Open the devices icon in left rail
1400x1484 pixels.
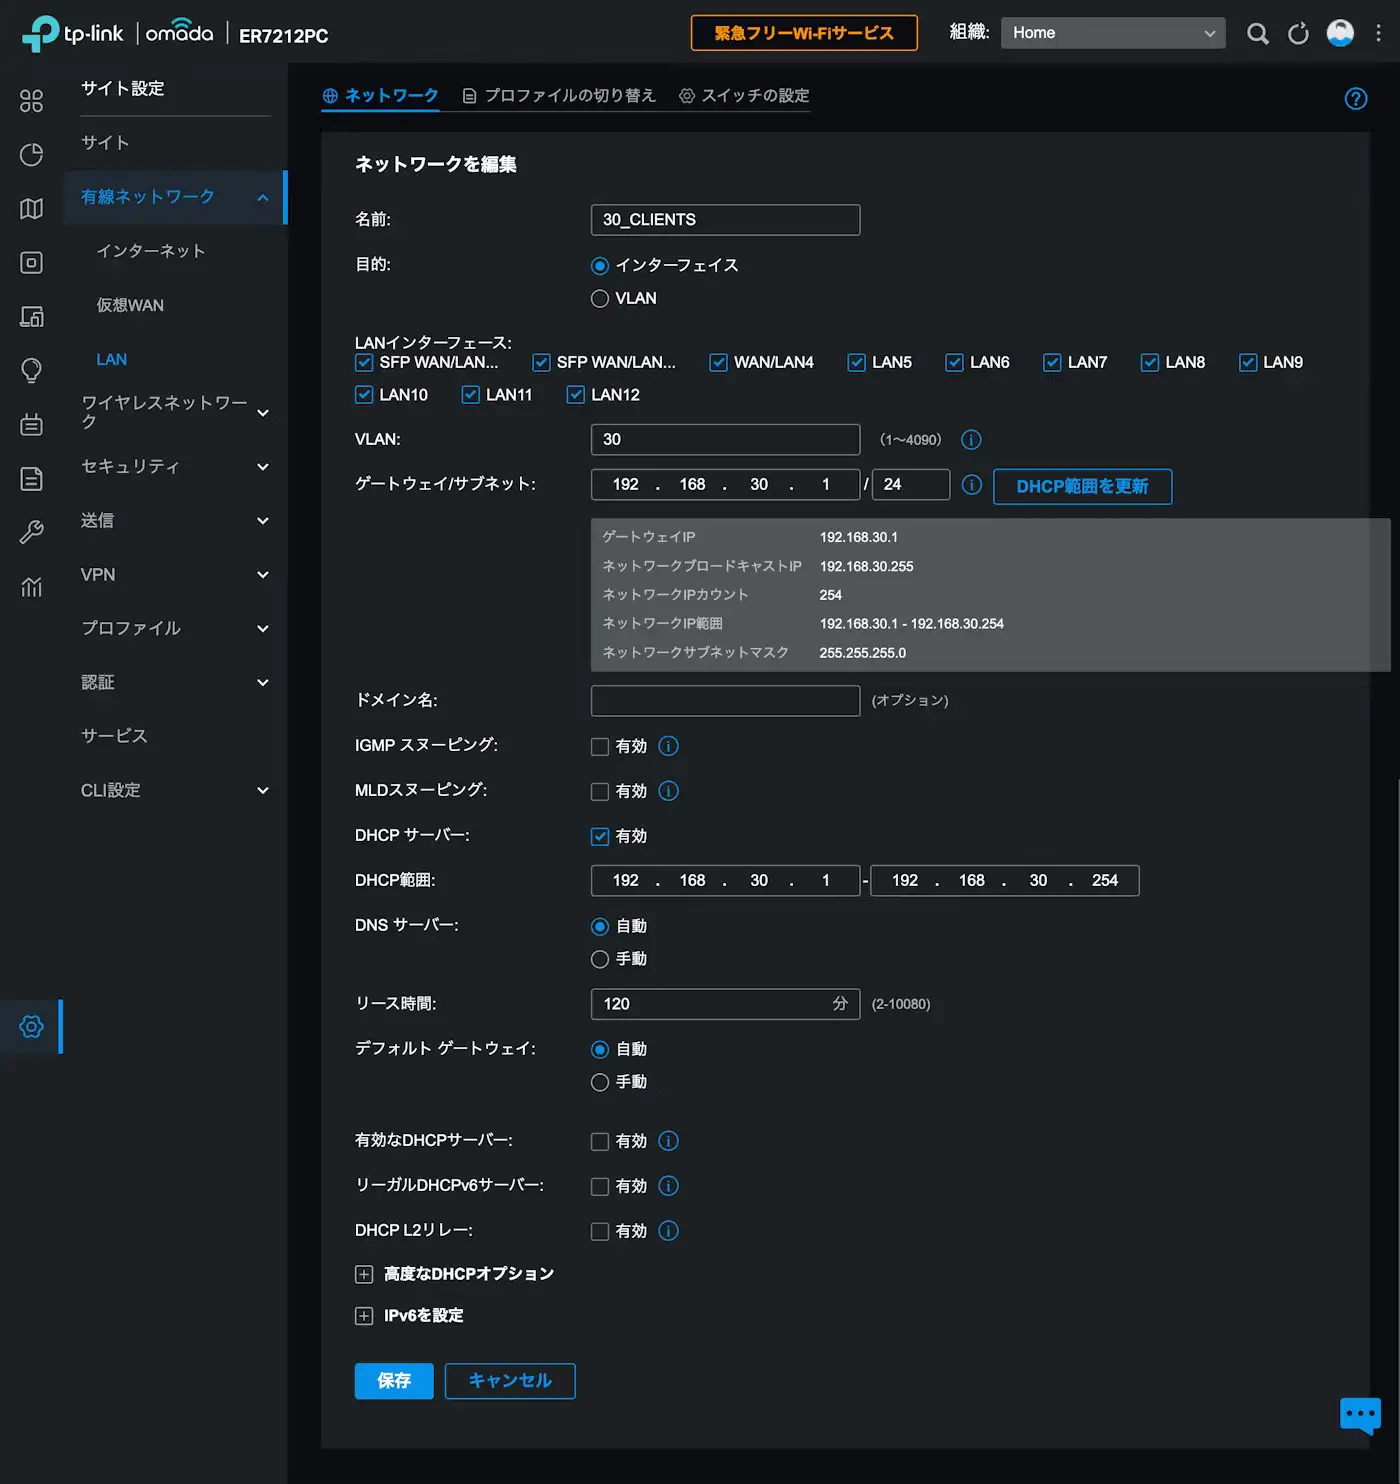click(31, 262)
